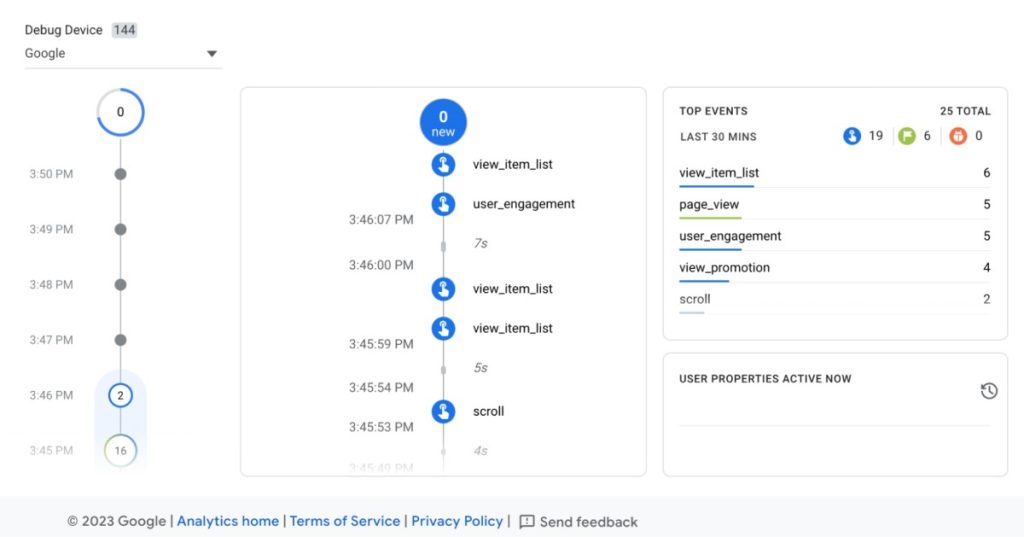Select Google in the debug device combo box
Image resolution: width=1024 pixels, height=537 pixels.
click(110, 54)
